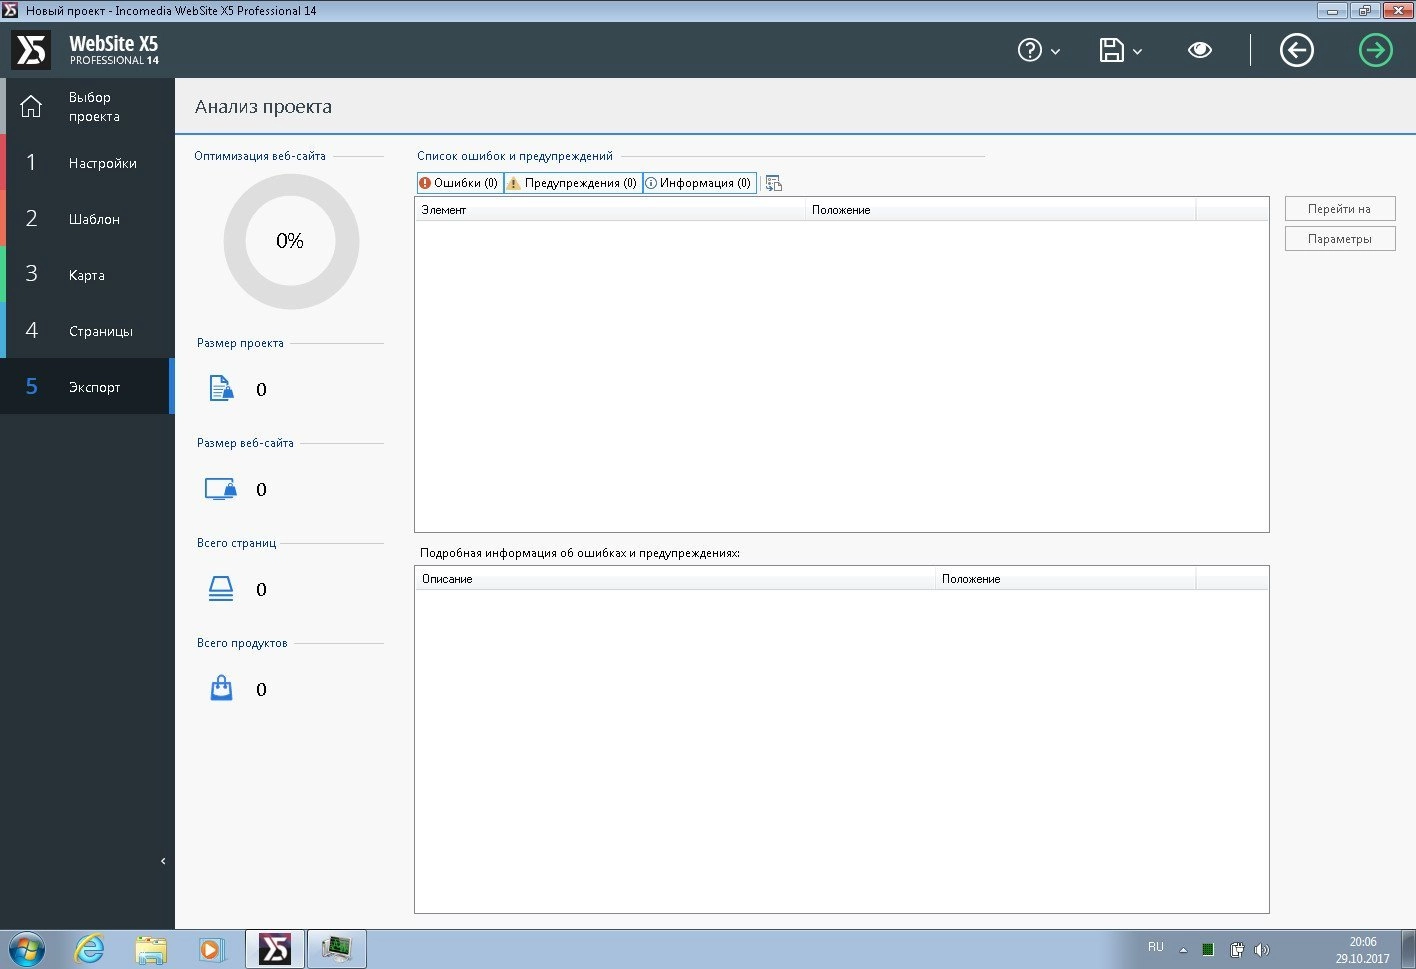Image resolution: width=1416 pixels, height=969 pixels.
Task: Toggle the Информация (0) filter
Action: 699,183
